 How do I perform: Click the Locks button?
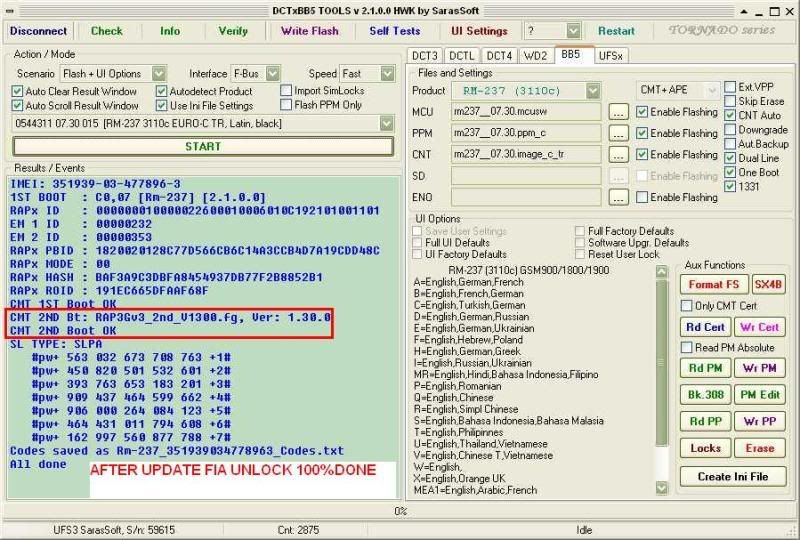click(705, 449)
